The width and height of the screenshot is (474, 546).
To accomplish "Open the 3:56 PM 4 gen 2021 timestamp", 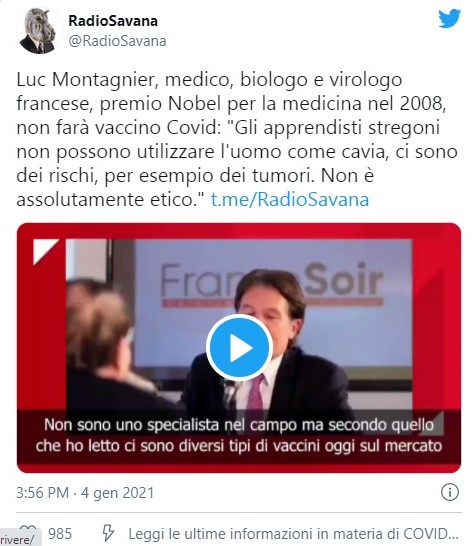I will tap(85, 493).
